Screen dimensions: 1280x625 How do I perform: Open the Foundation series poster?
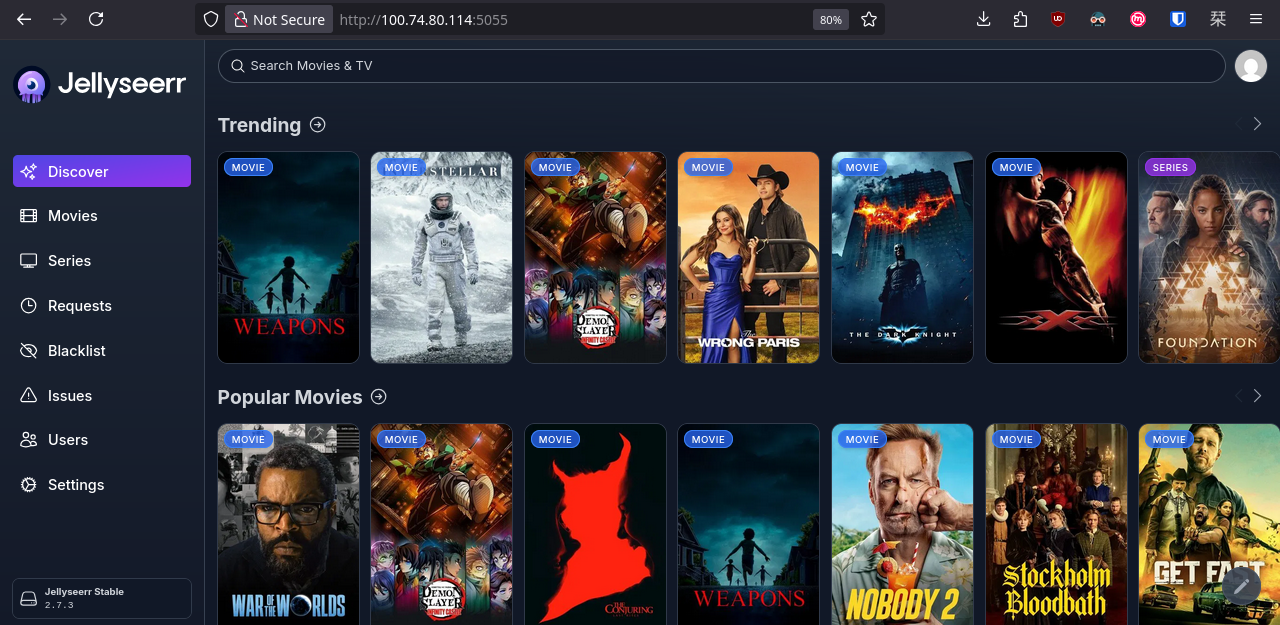pos(1209,257)
